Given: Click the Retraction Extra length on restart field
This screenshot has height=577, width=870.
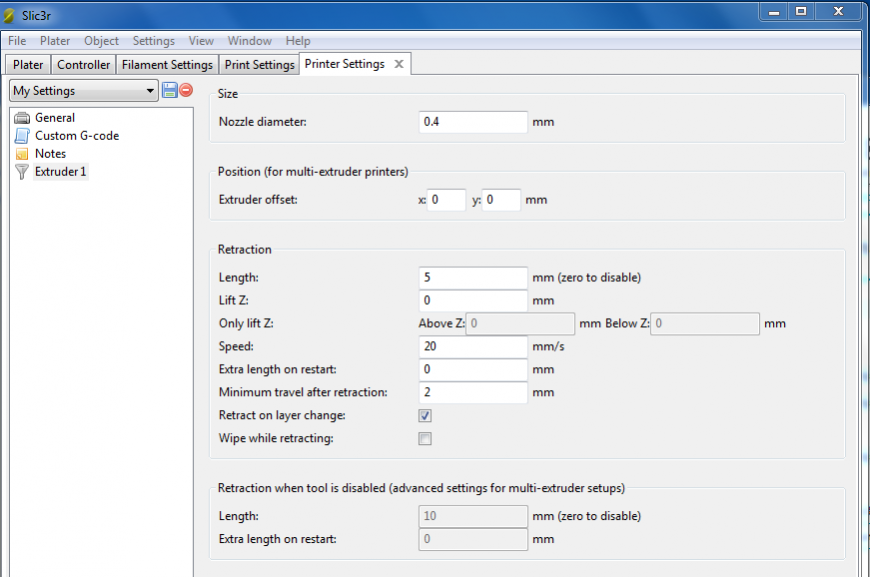Looking at the screenshot, I should (473, 369).
